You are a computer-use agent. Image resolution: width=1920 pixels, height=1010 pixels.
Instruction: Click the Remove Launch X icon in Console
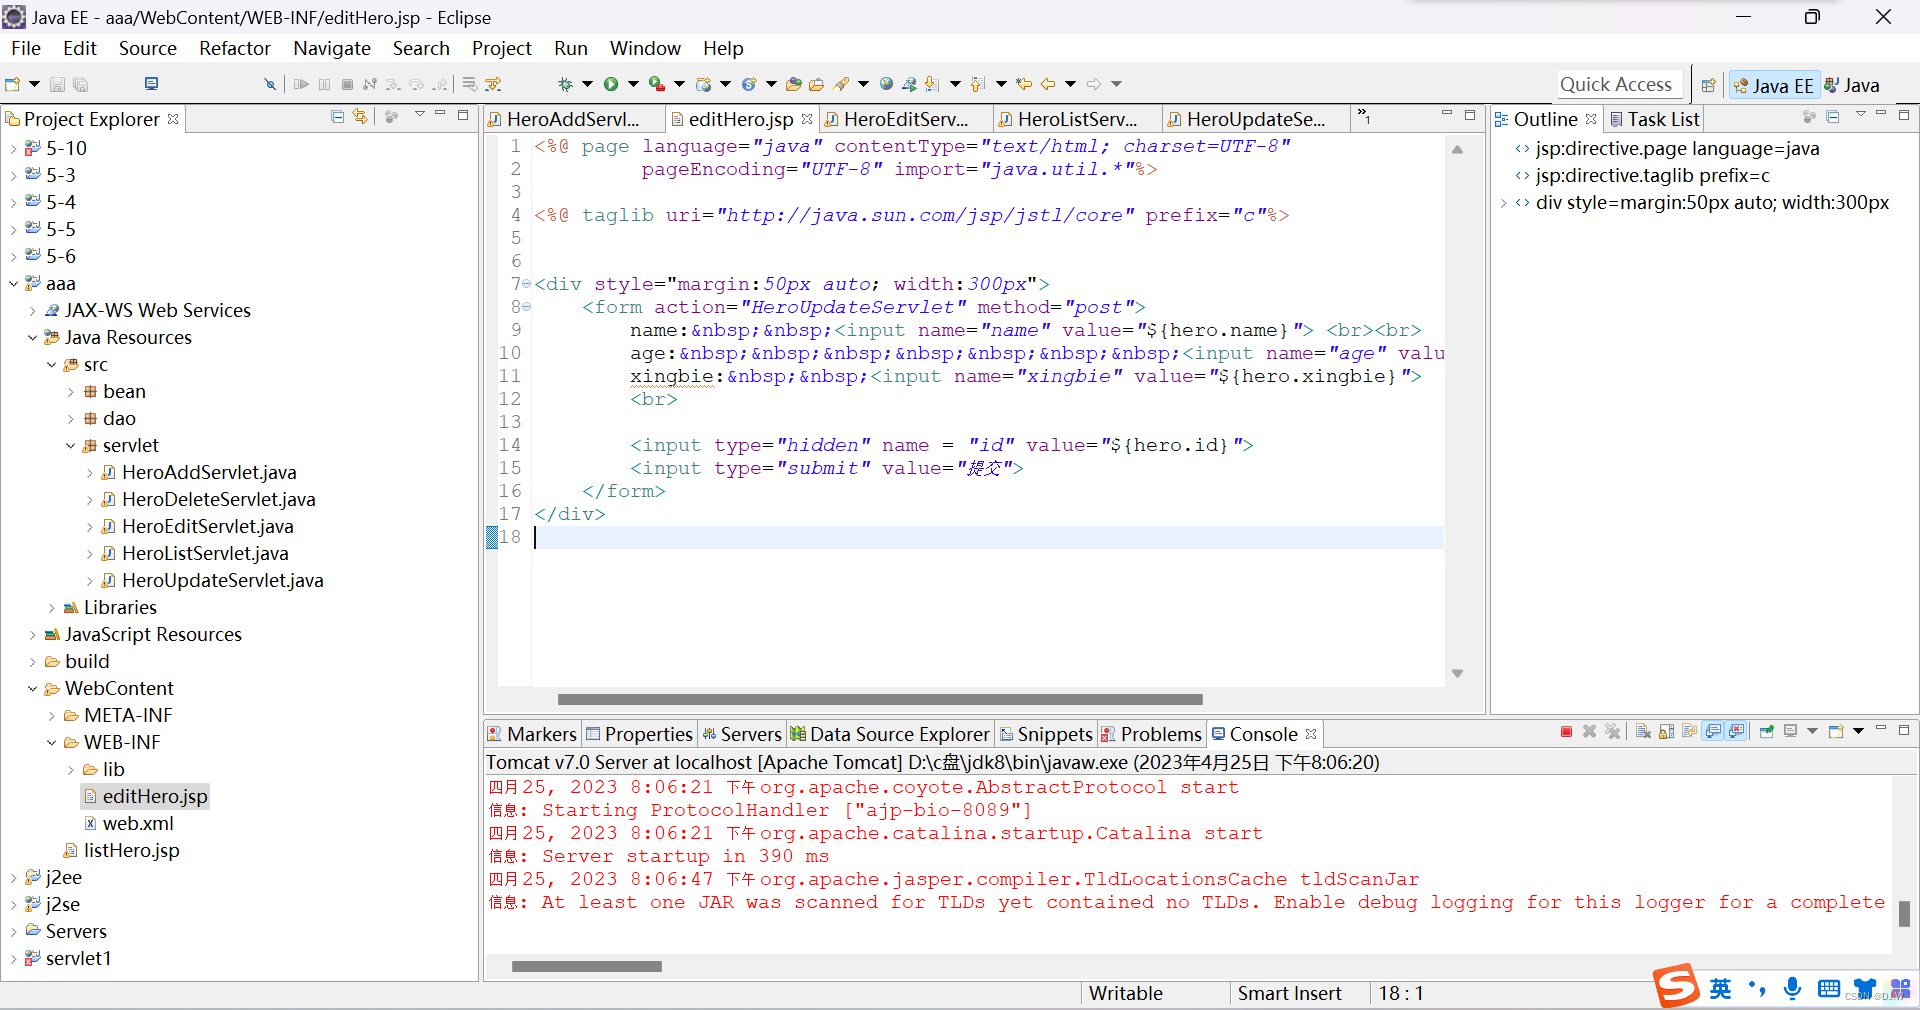[x=1589, y=732]
